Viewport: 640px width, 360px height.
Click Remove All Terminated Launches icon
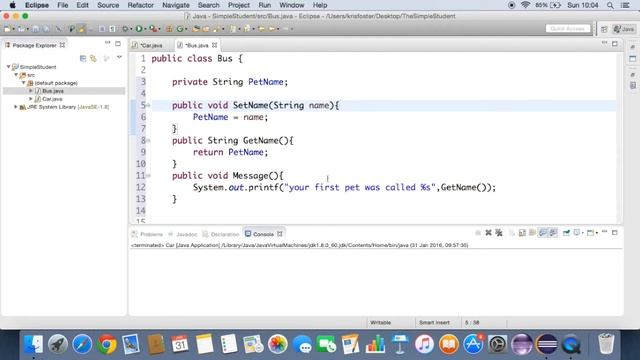pos(499,233)
